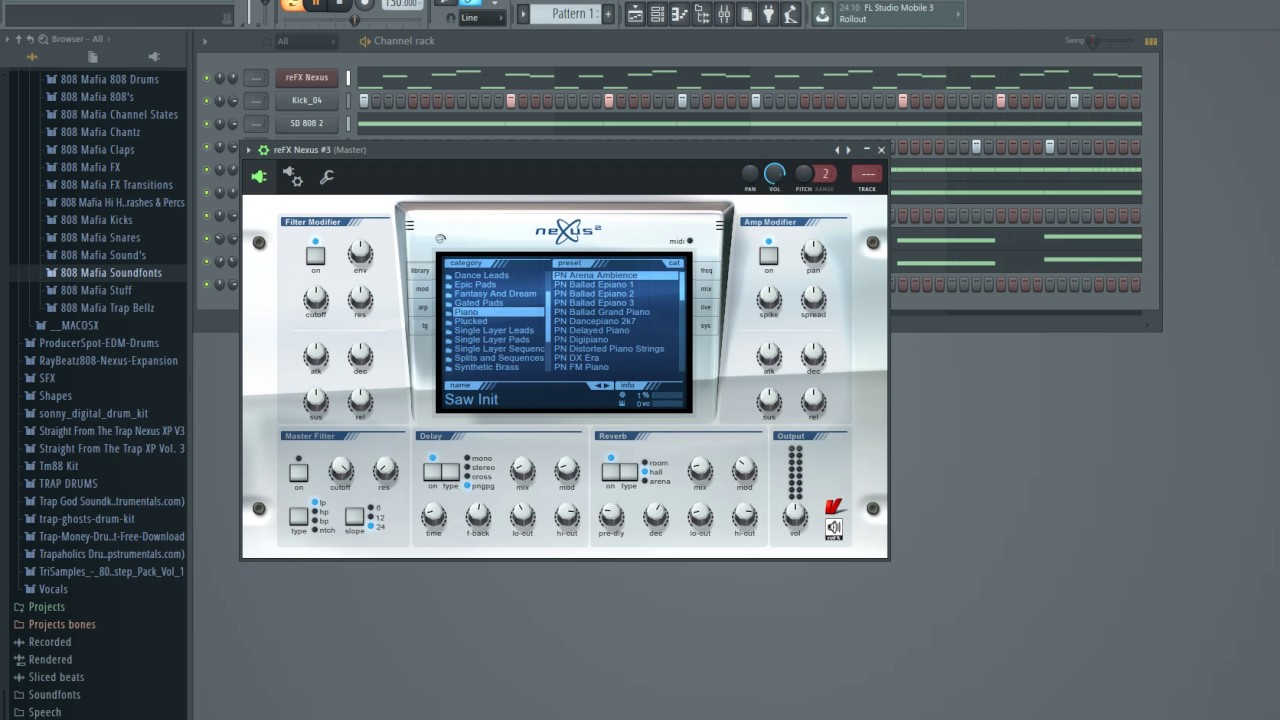Click the Channel rack speaker icon

(364, 41)
